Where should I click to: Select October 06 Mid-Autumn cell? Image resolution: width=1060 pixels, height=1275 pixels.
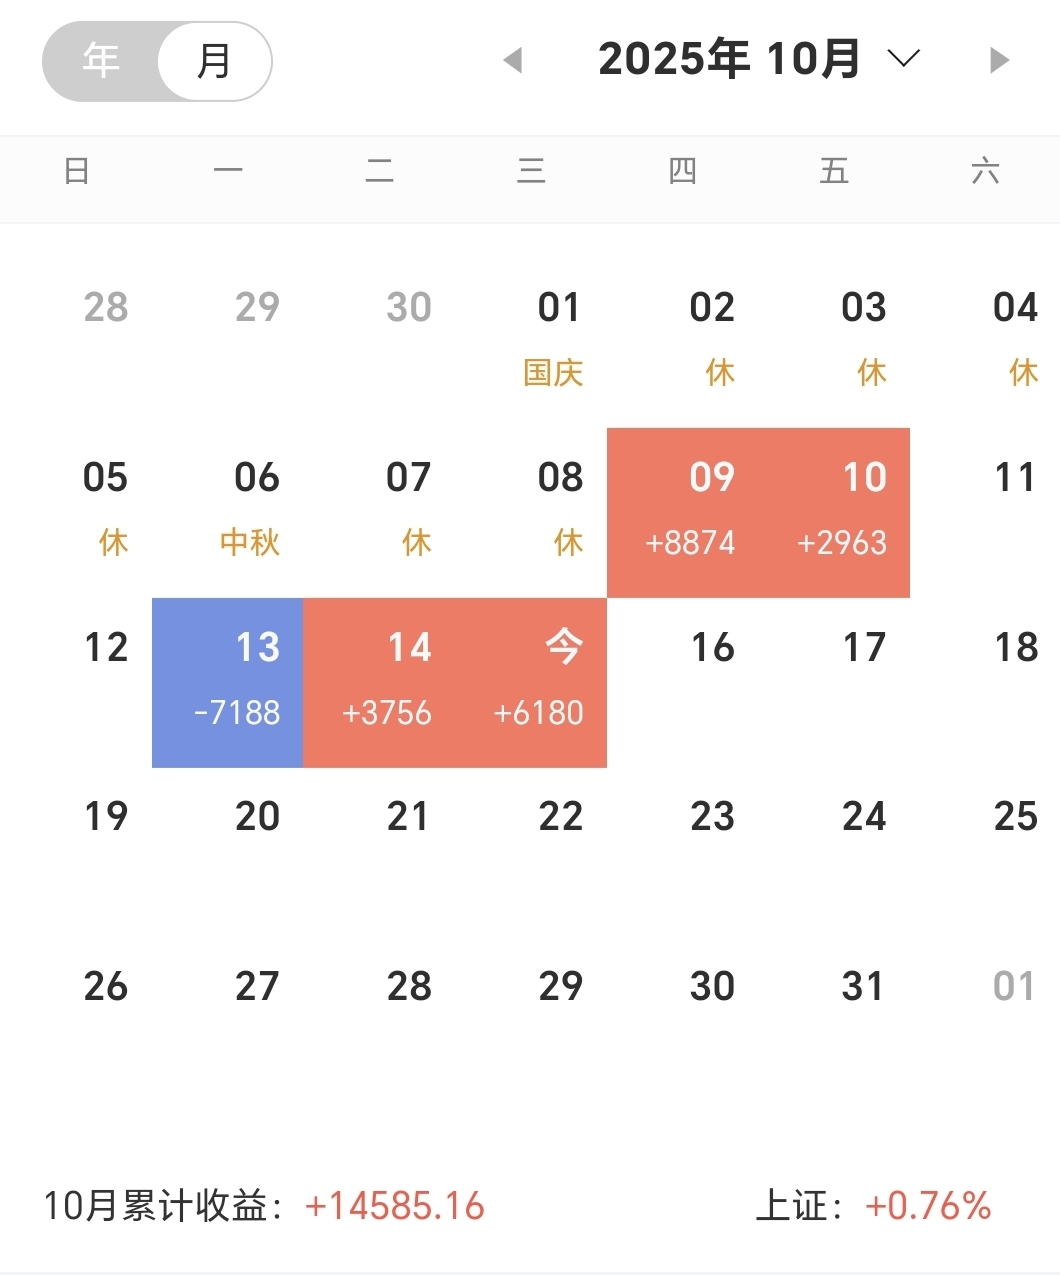(x=228, y=513)
